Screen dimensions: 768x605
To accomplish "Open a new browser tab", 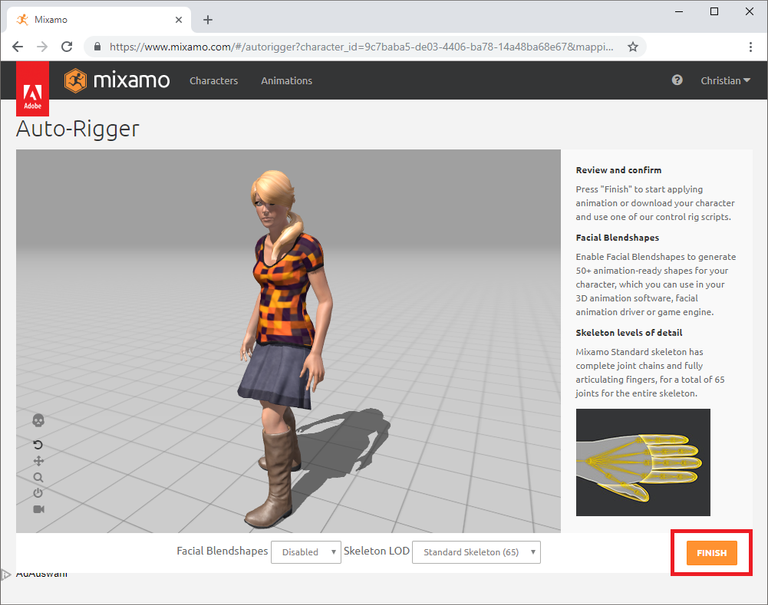I will point(208,20).
